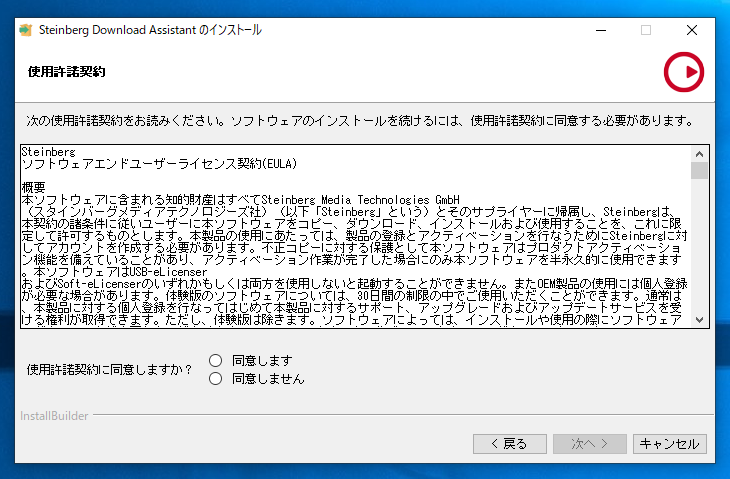The image size is (730, 479).
Task: Close the Steinberg Download Assistant installer
Action: [x=692, y=30]
